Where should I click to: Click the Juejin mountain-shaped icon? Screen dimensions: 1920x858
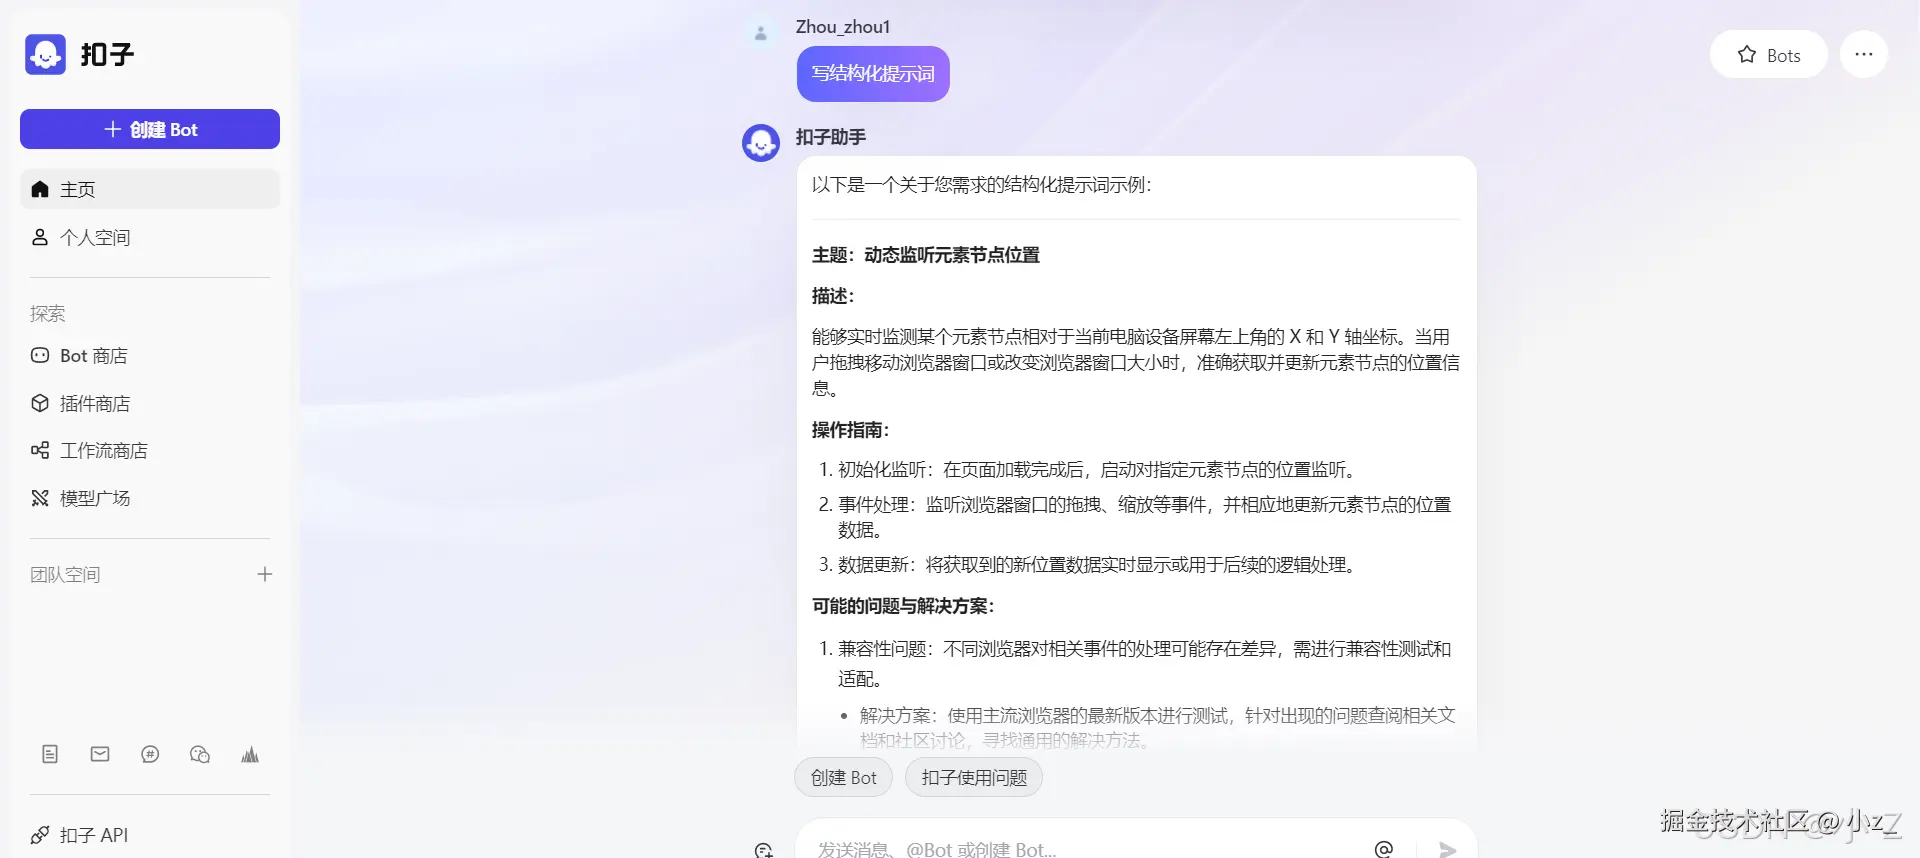(x=250, y=754)
